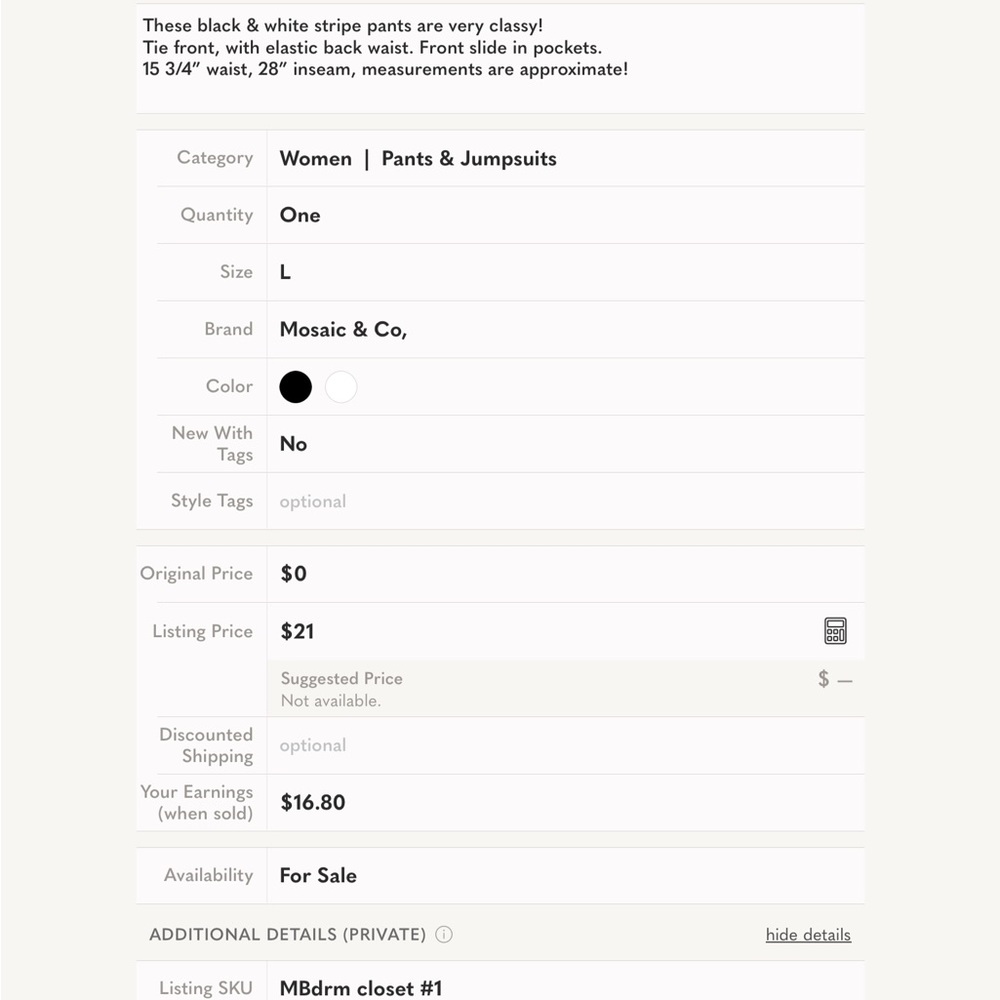Click the Suggested Price Not available row
Screen dimensions: 1000x1000
pyautogui.click(x=566, y=688)
